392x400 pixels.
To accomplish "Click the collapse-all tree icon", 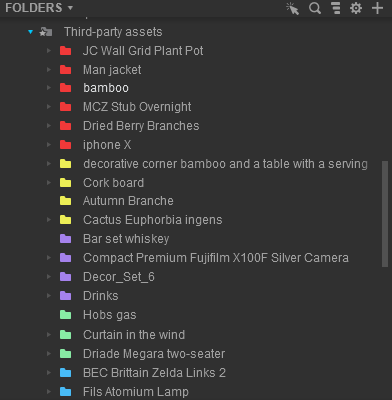I will [x=336, y=8].
